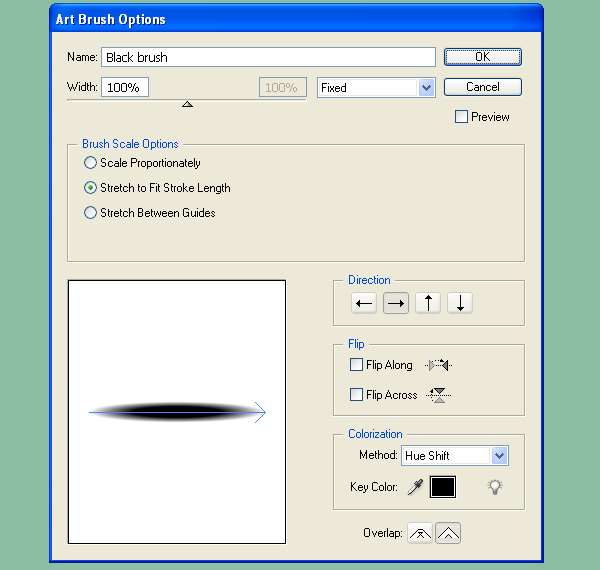Select the right arrow direction button

point(396,303)
